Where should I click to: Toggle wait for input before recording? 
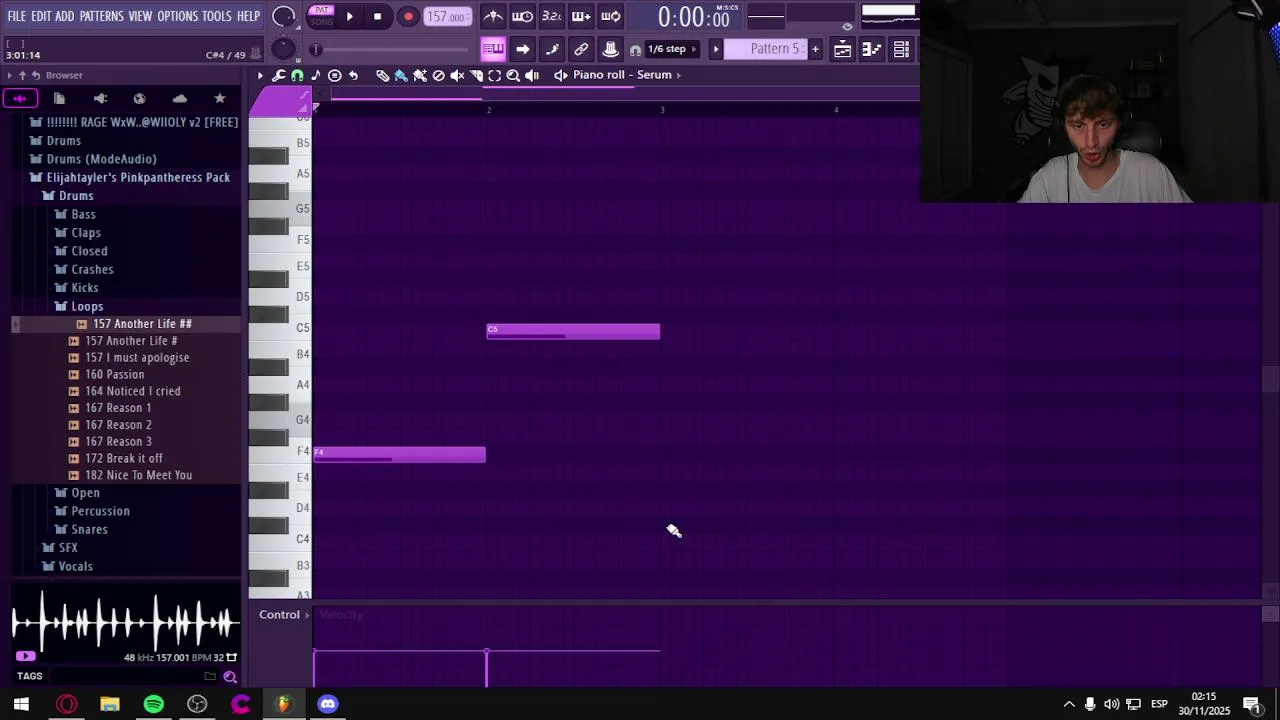pyautogui.click(x=522, y=16)
